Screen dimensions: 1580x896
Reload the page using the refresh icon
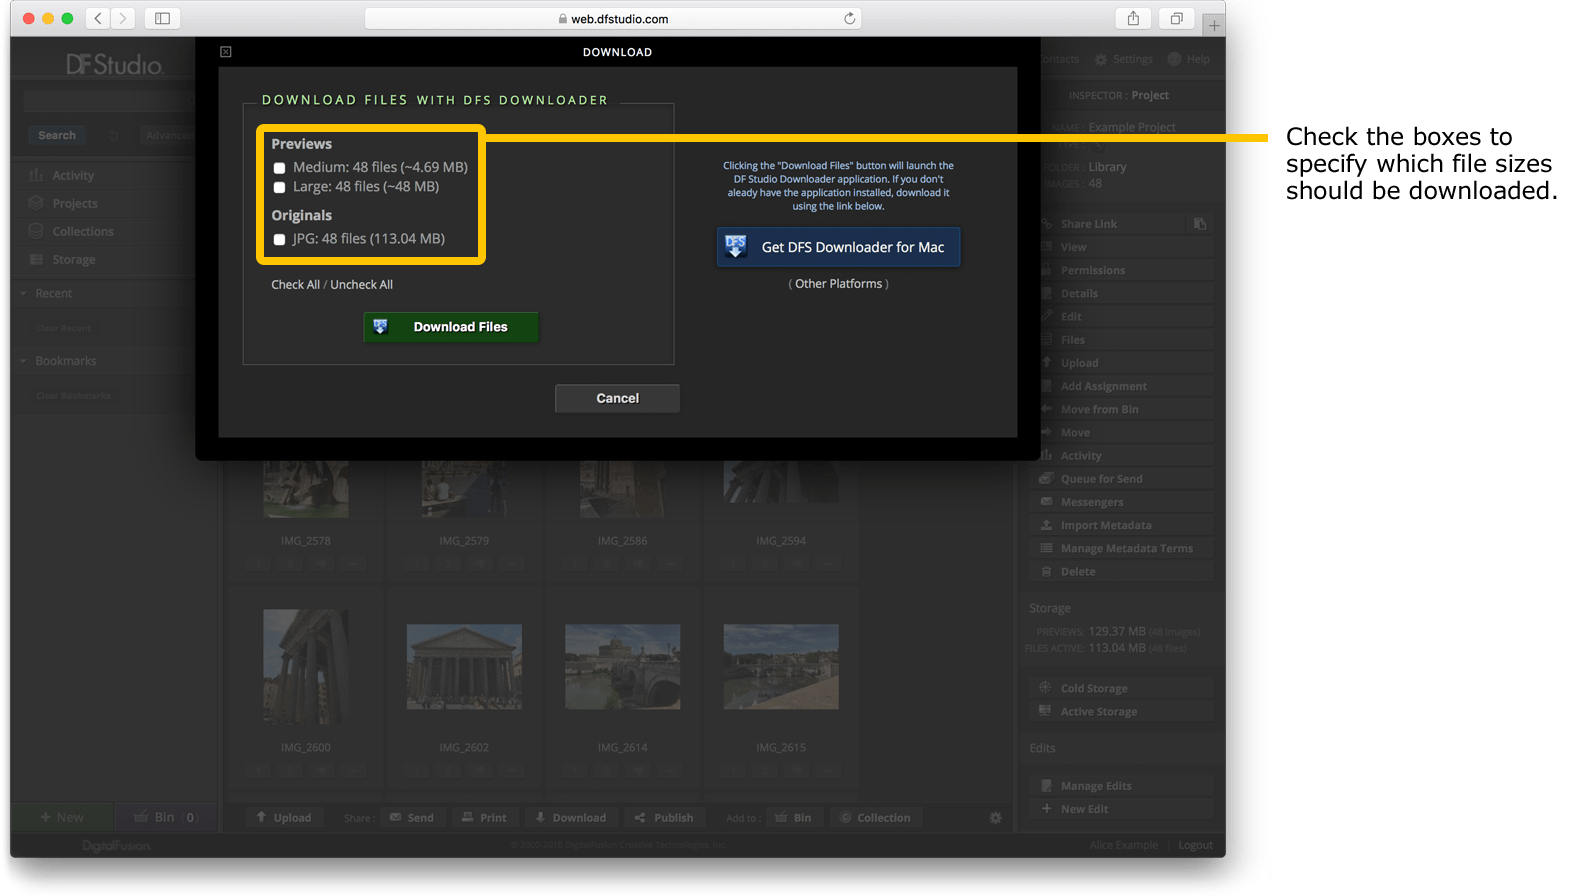click(x=849, y=18)
